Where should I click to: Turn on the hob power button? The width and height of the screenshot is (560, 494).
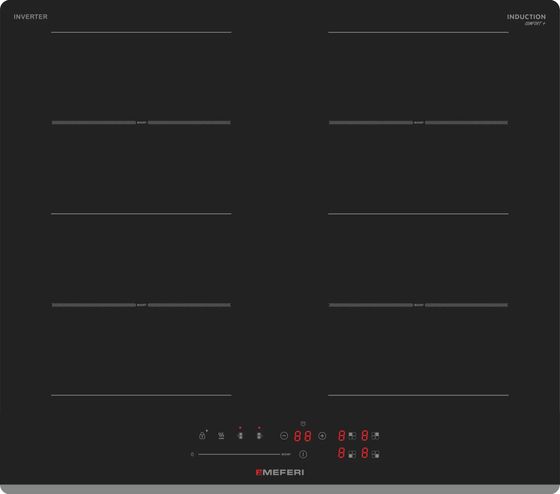303,454
